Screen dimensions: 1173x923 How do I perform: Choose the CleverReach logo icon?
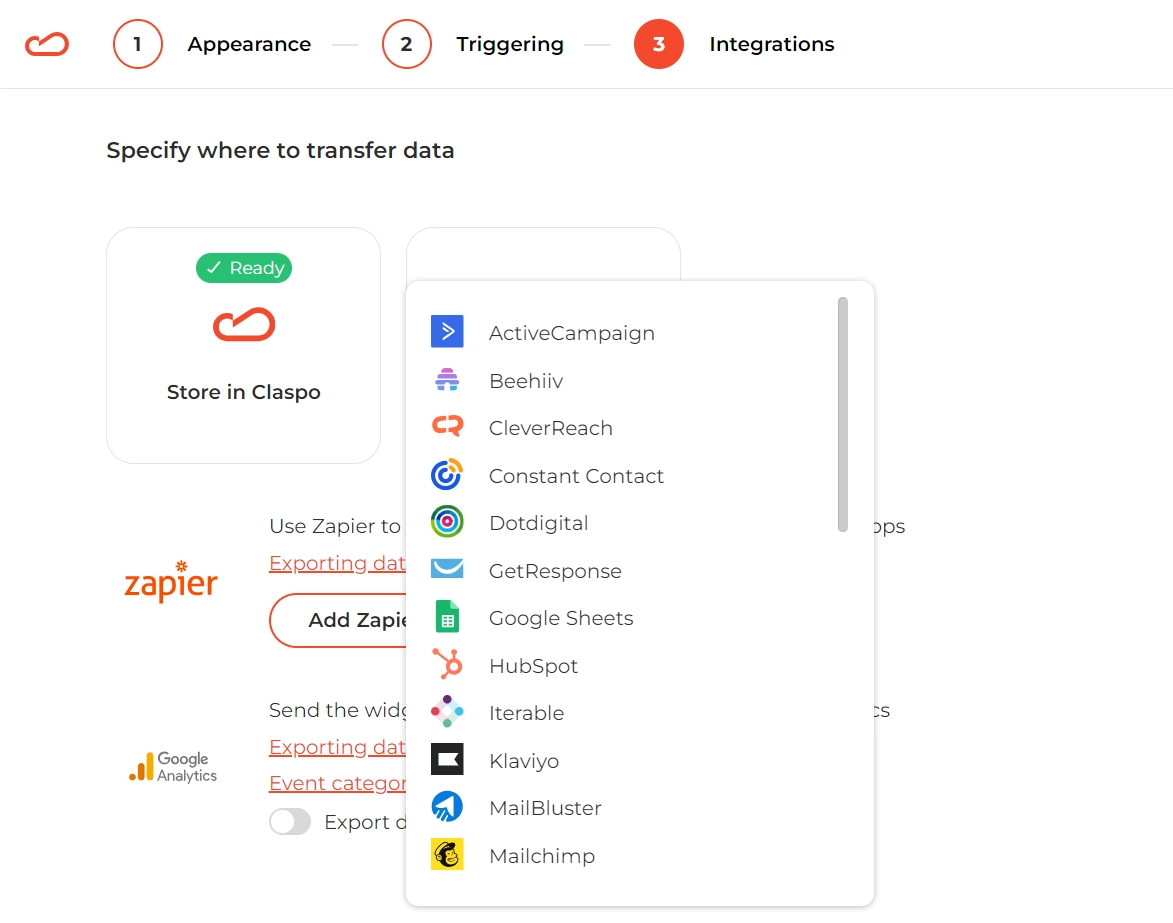(x=447, y=426)
